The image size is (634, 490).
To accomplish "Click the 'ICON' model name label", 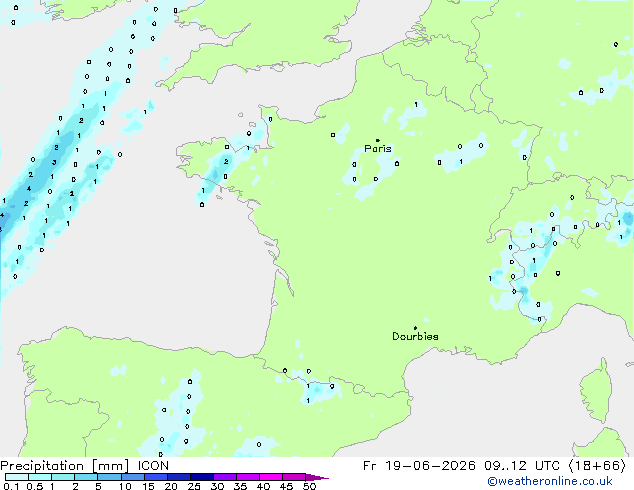I will 153,466.
